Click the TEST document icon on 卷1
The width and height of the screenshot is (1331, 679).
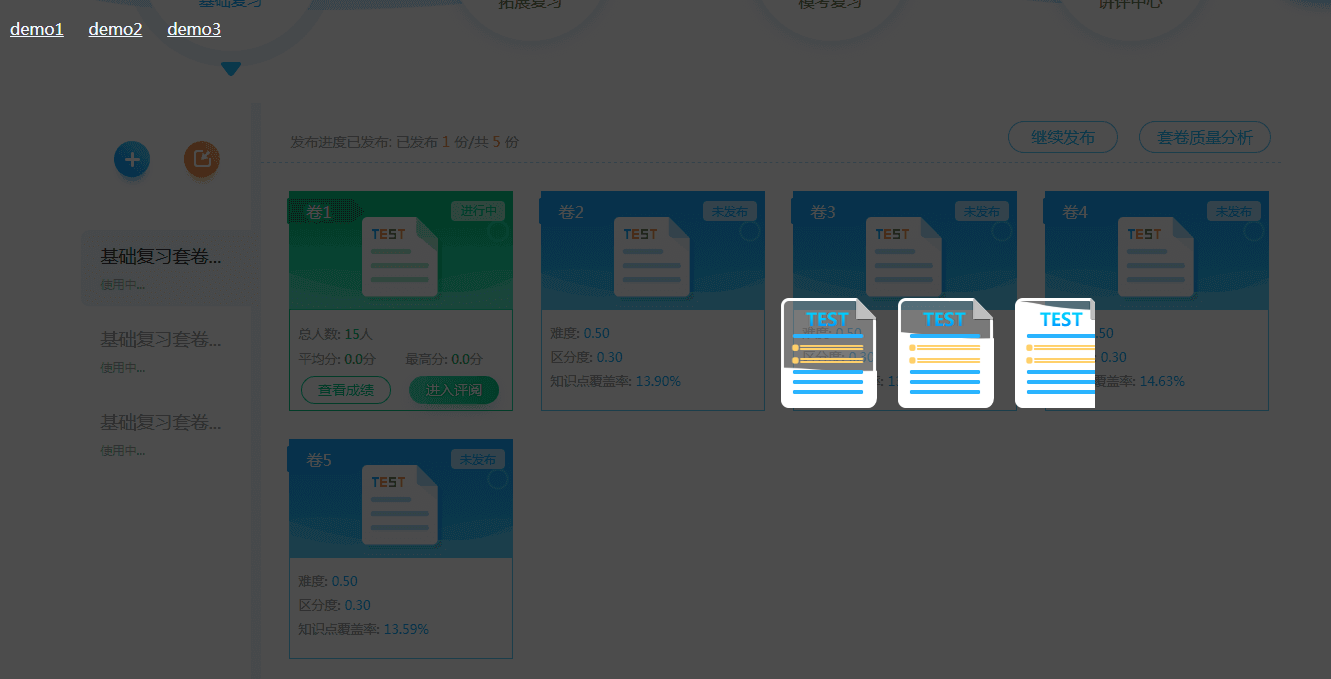(x=400, y=257)
